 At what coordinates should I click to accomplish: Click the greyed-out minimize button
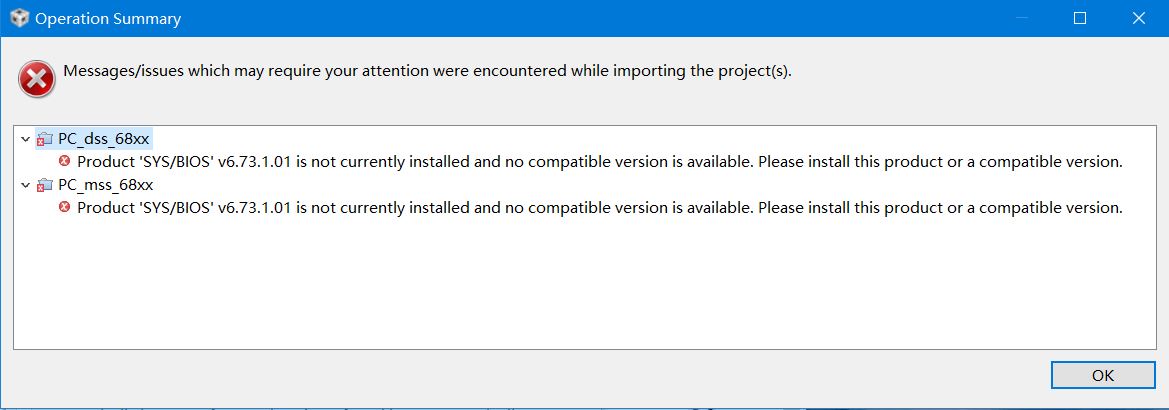1022,19
